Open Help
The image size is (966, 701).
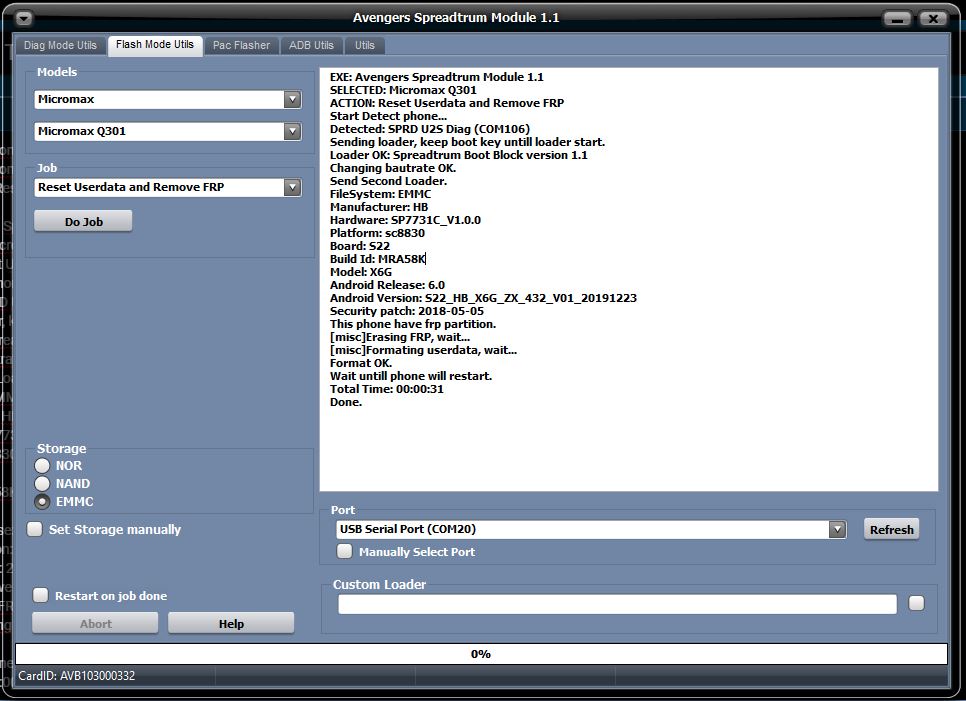click(231, 623)
